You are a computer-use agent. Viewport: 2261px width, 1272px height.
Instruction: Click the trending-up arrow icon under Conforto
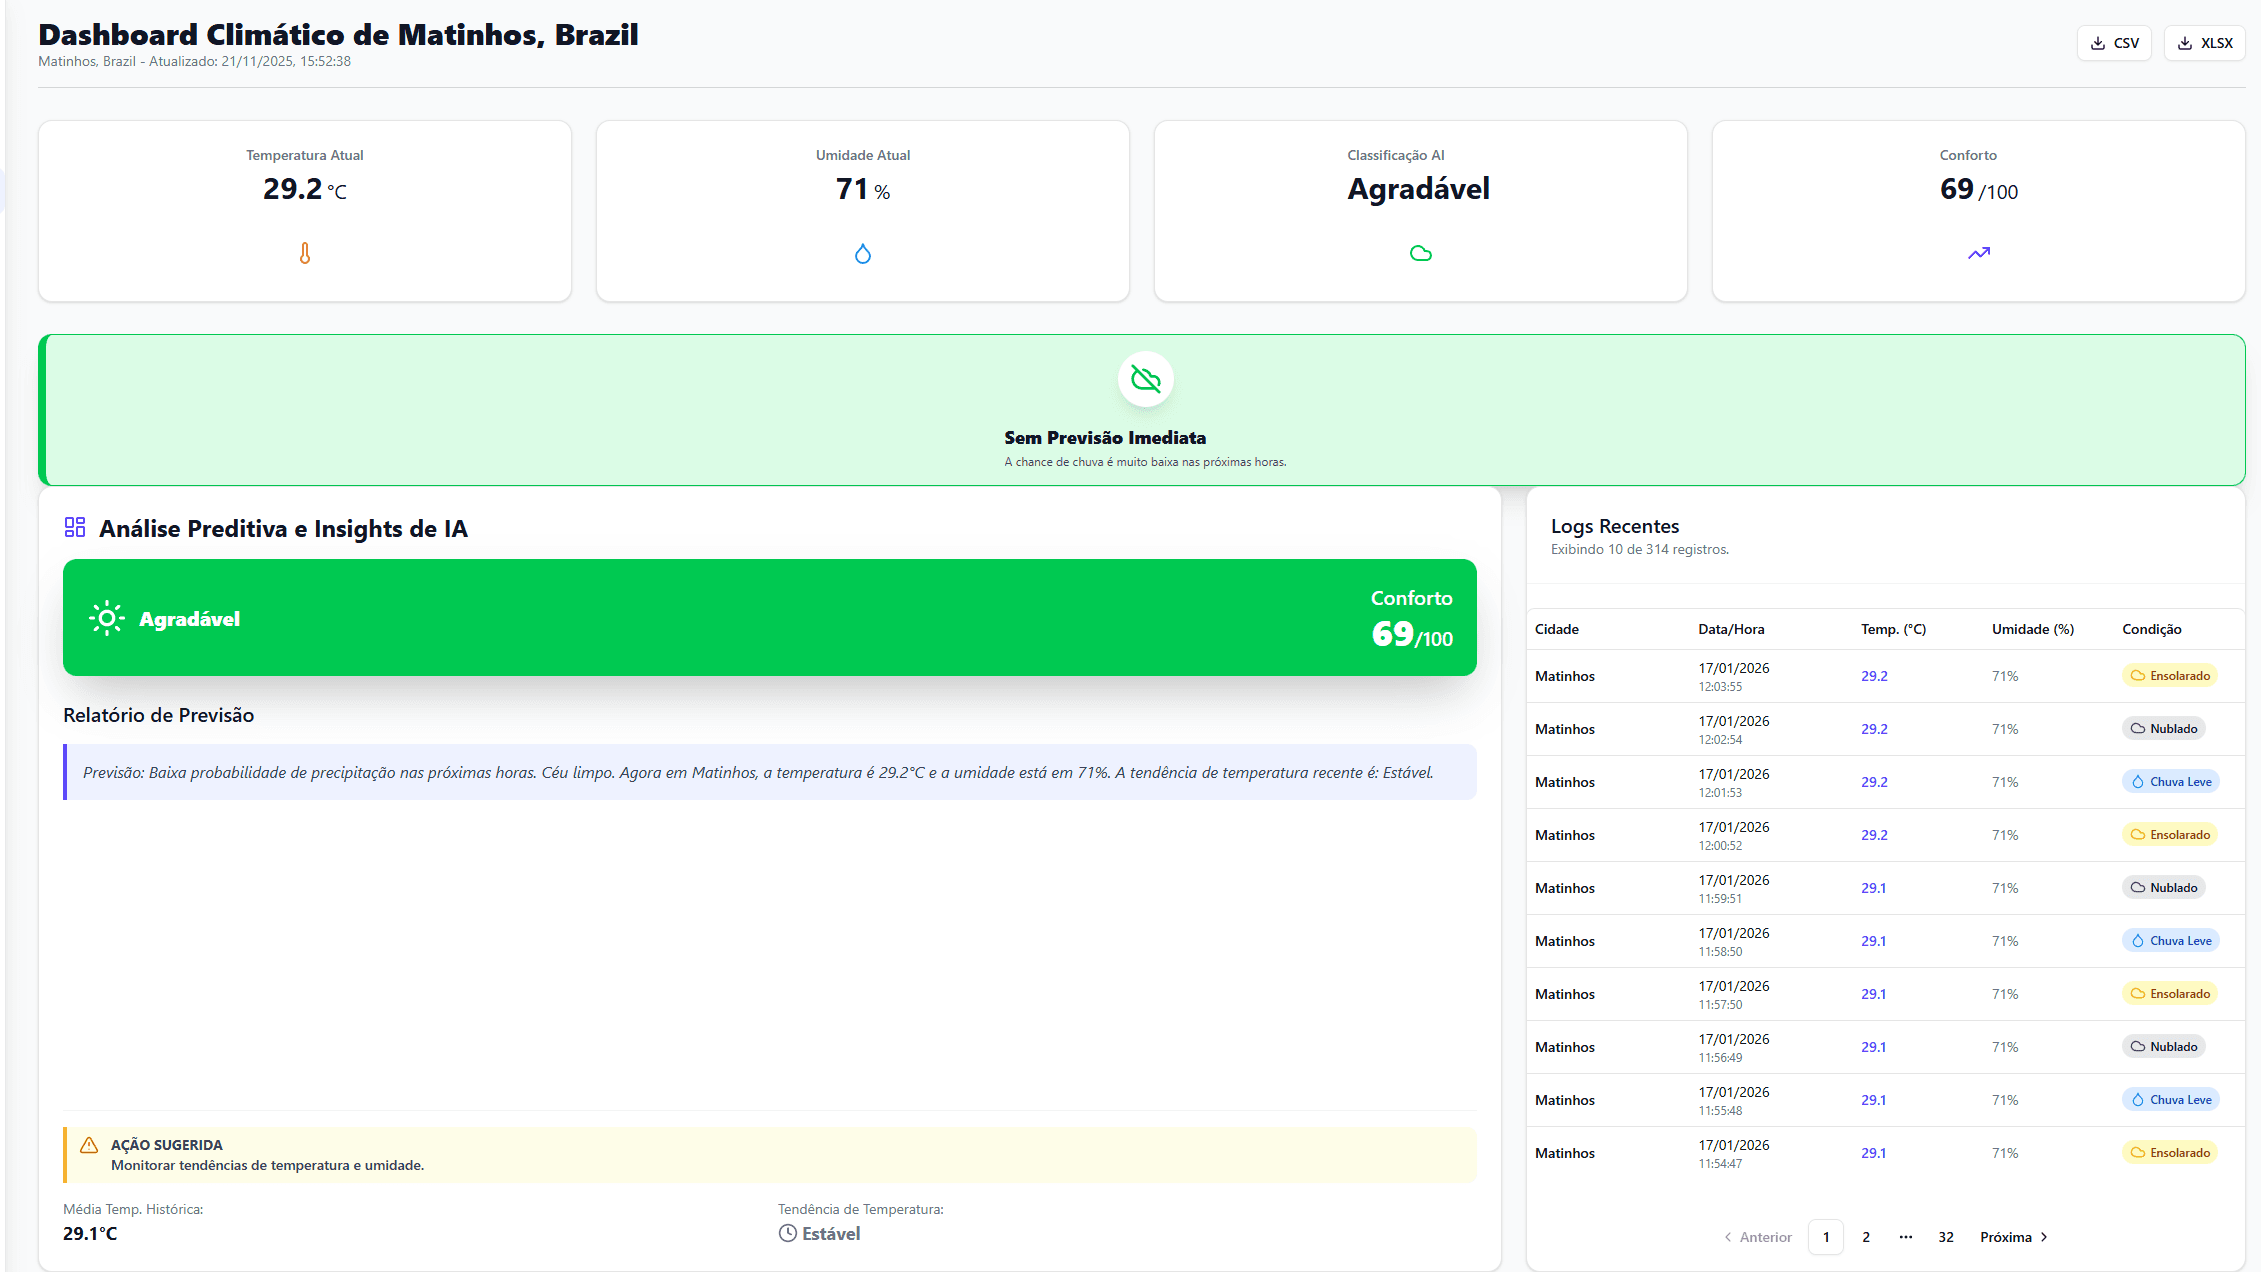coord(1978,254)
